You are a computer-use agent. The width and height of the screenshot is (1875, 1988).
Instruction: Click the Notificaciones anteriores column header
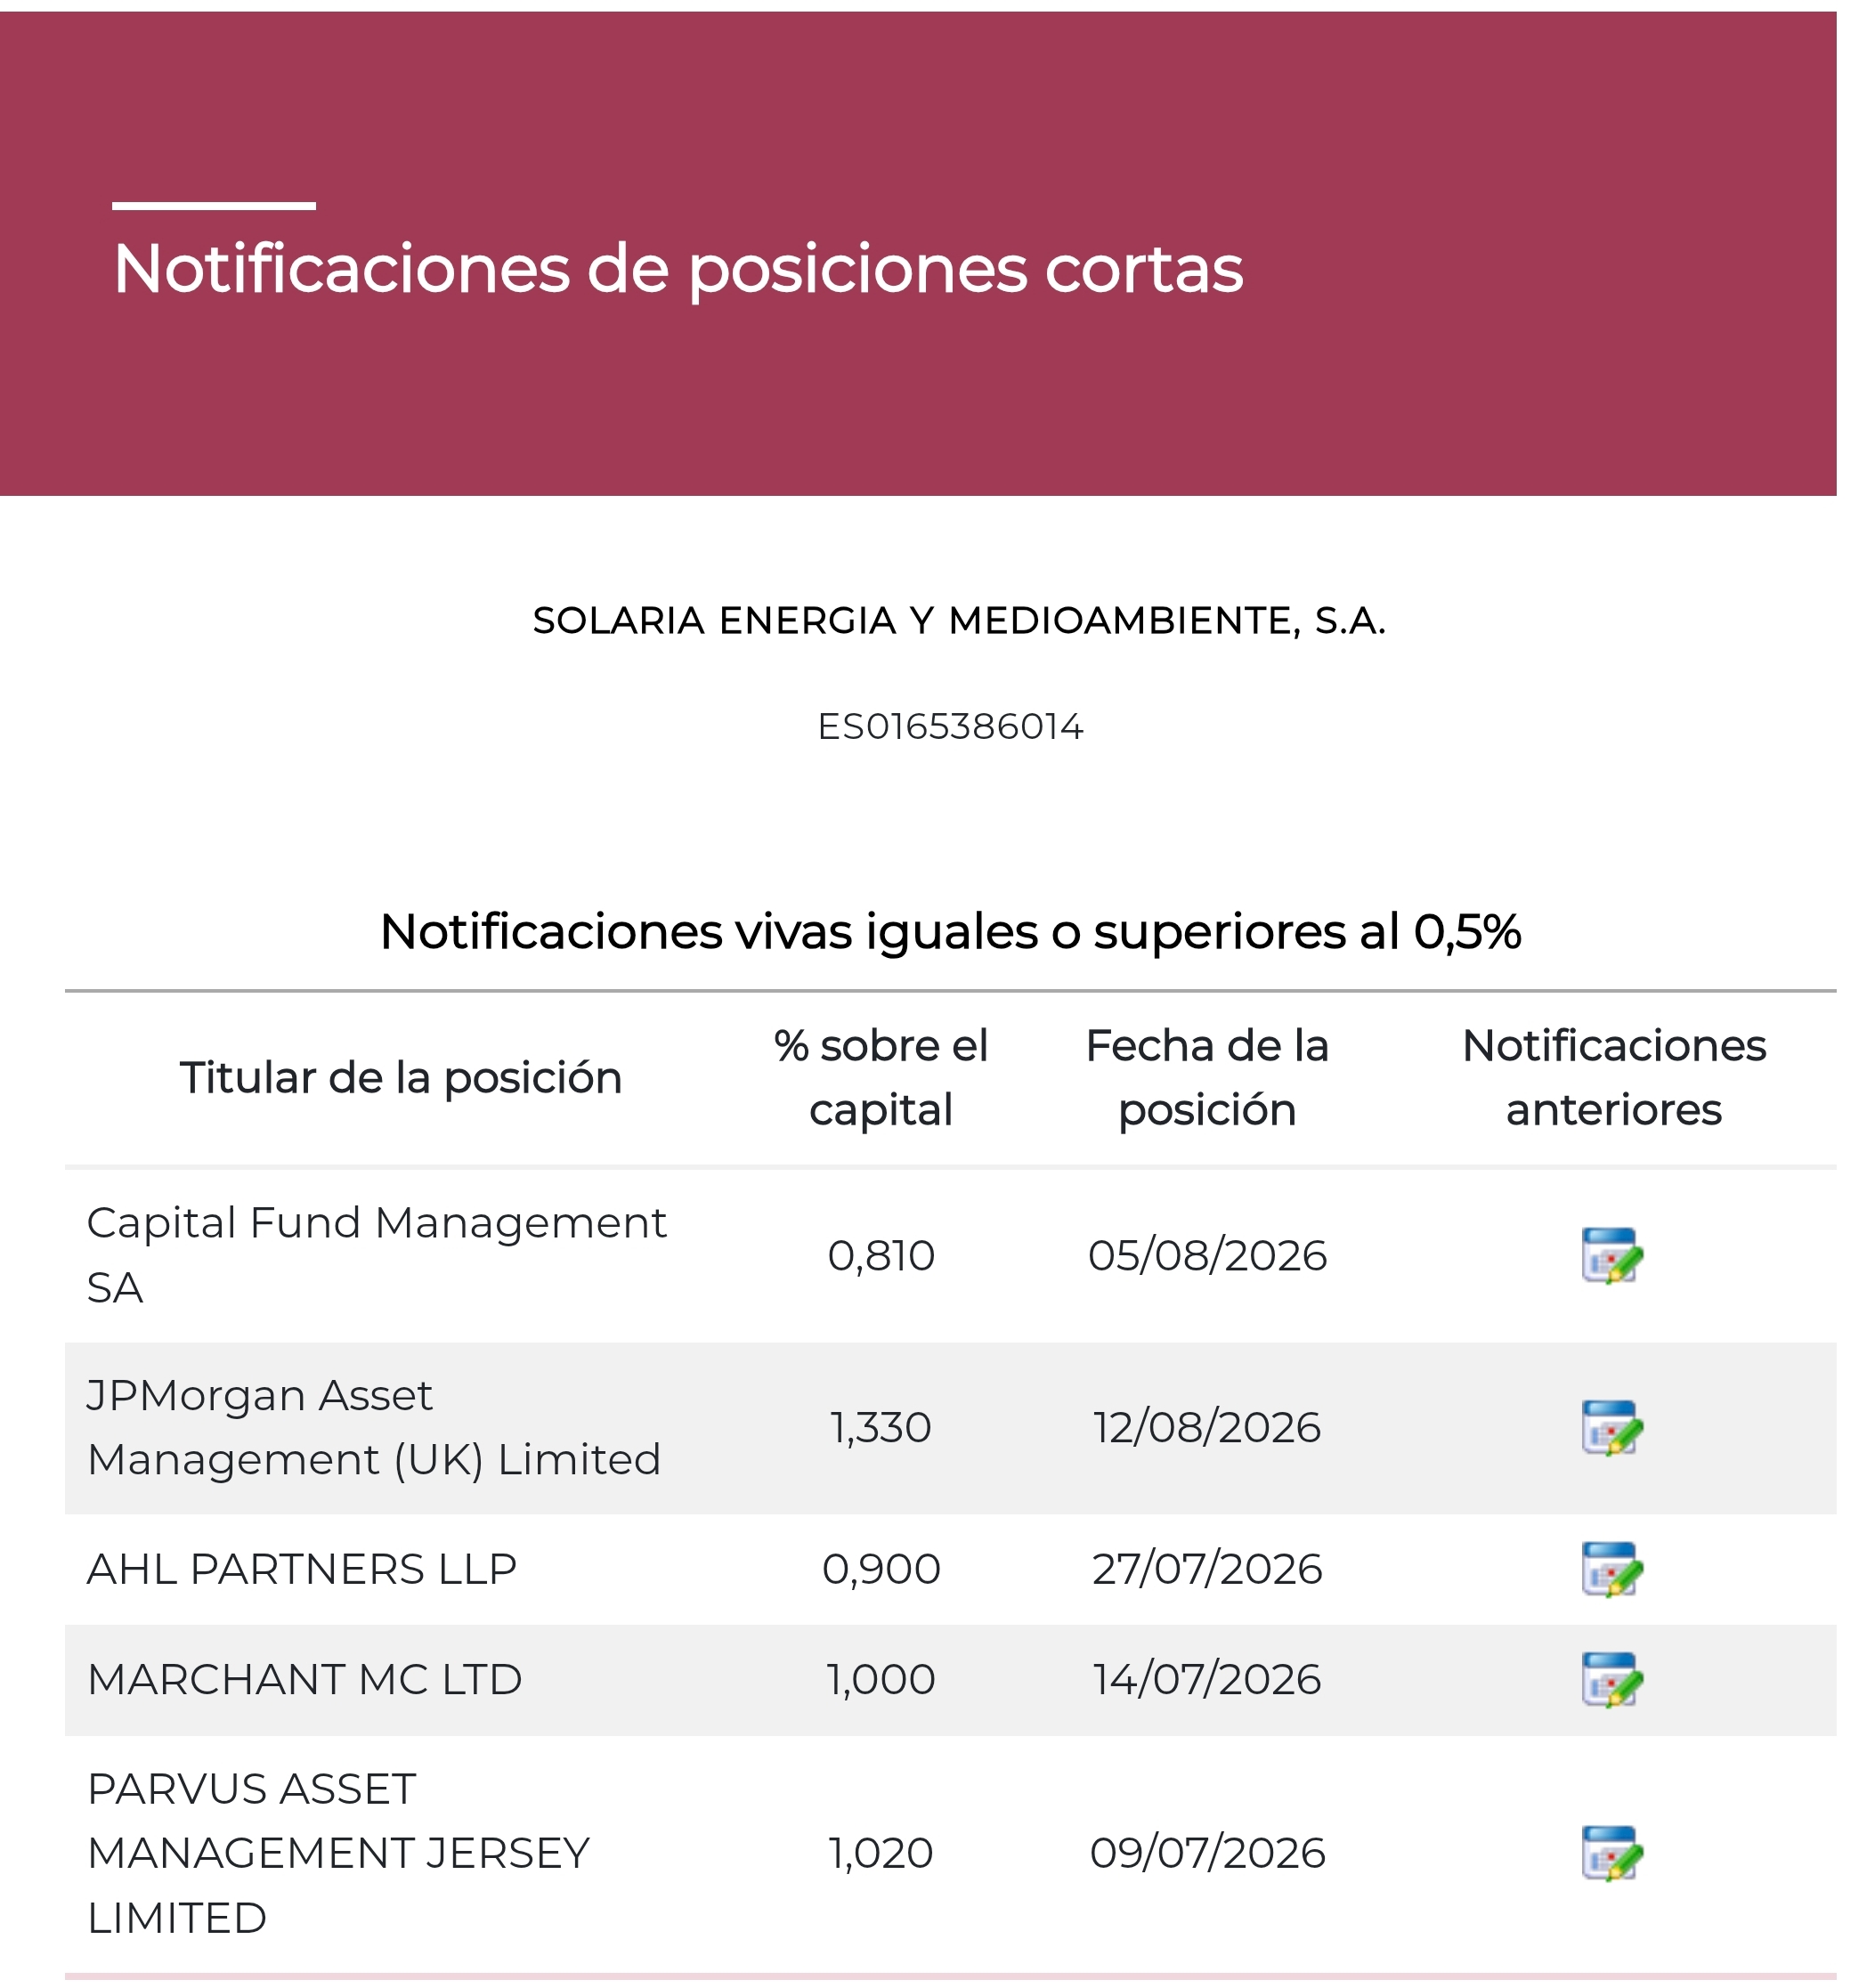click(x=1614, y=1078)
